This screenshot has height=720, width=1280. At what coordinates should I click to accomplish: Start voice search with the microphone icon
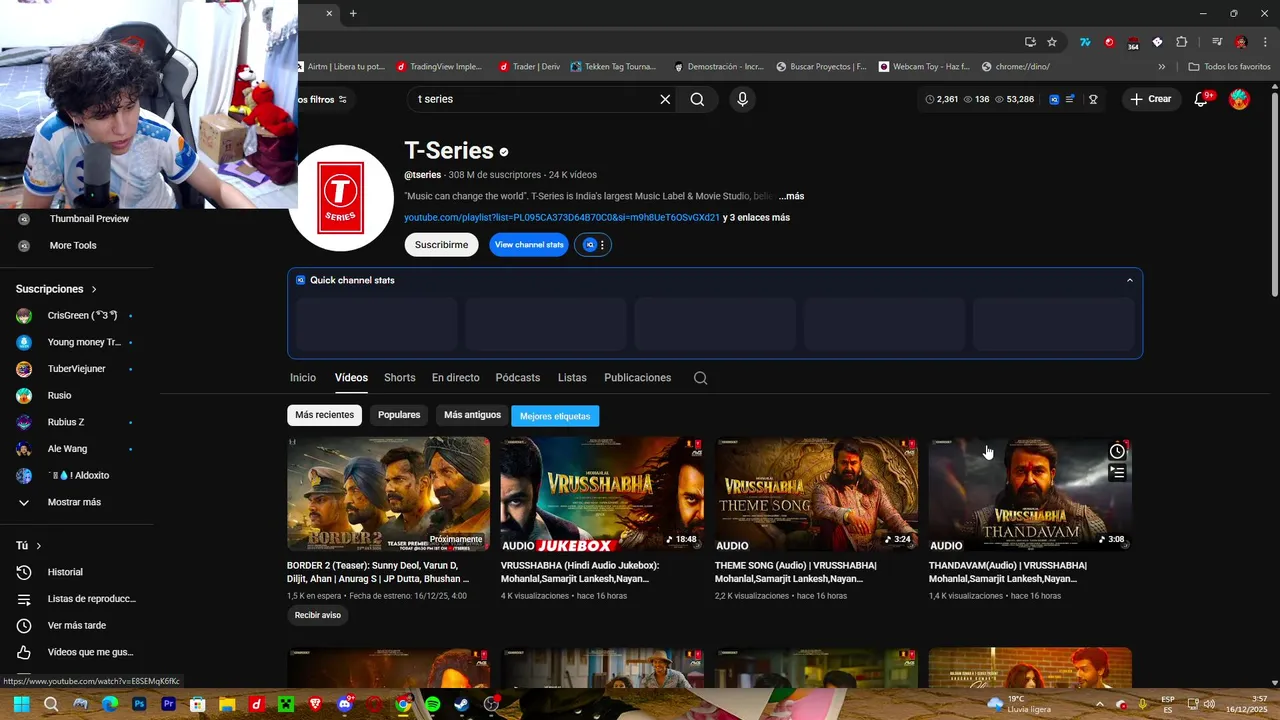[x=742, y=99]
